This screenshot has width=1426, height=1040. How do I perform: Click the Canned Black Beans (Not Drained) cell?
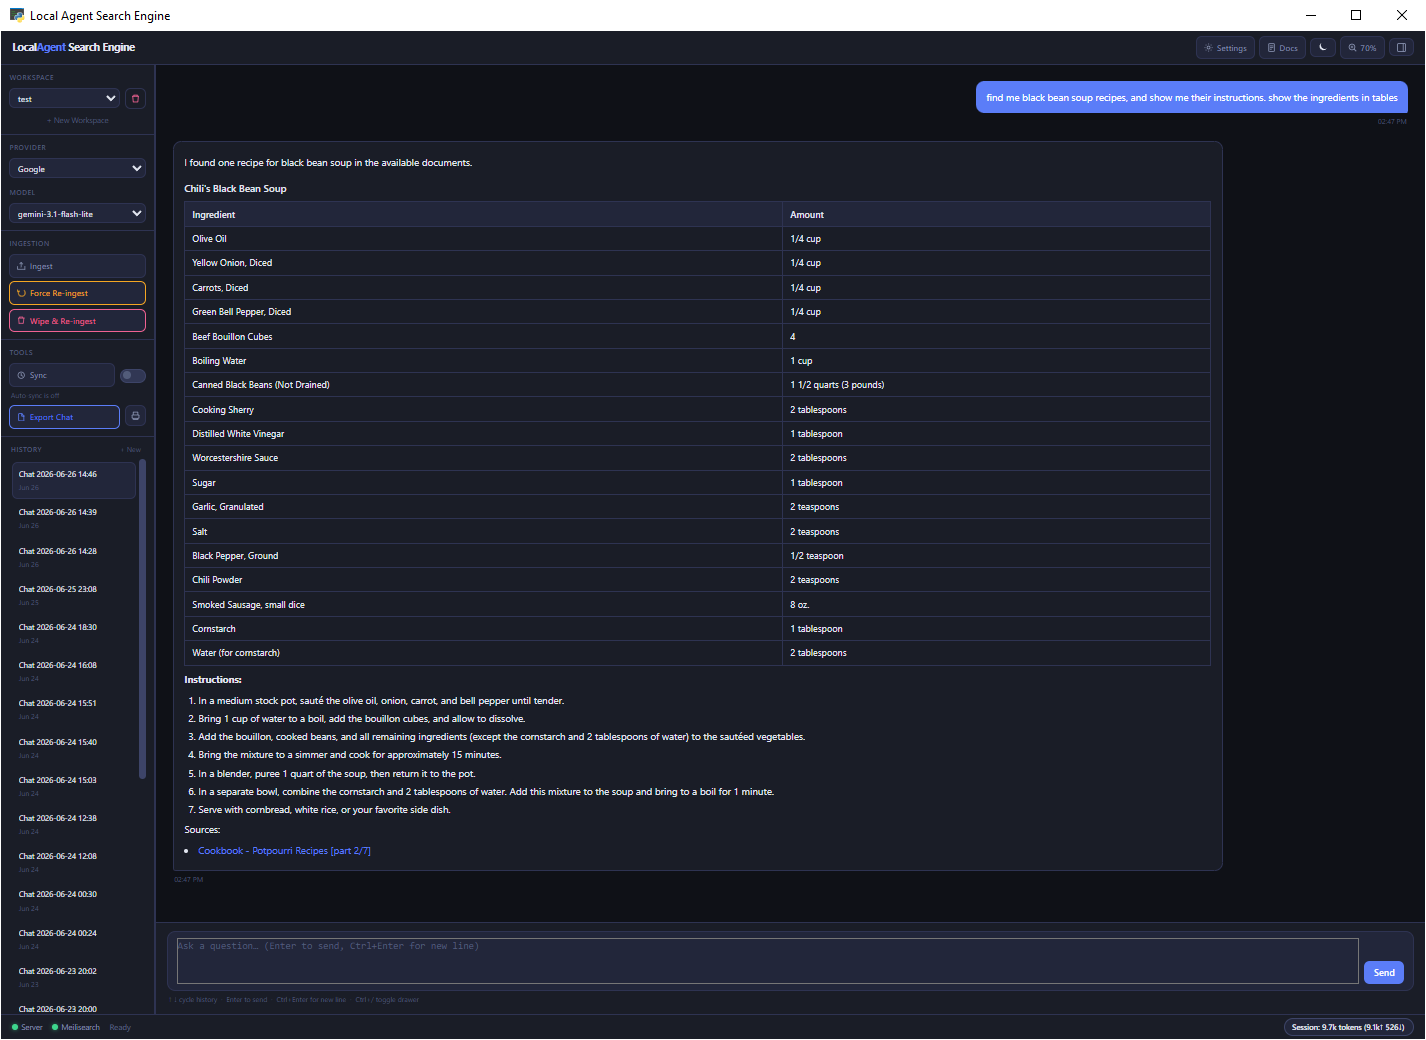(x=483, y=385)
